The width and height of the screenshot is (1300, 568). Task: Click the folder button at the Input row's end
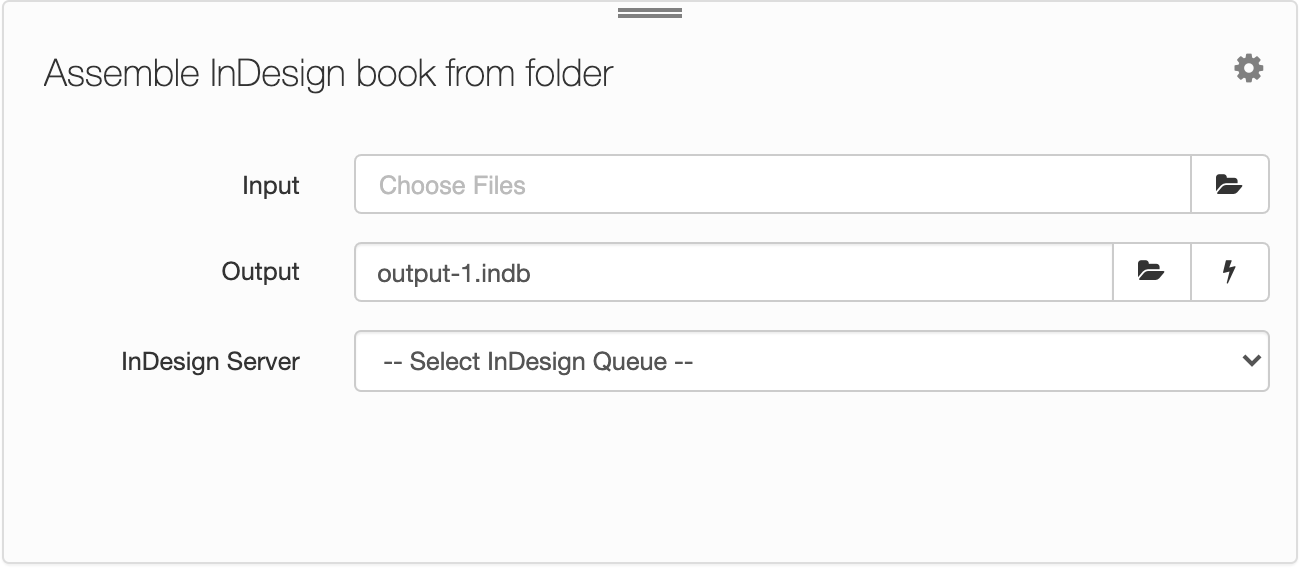[1229, 184]
